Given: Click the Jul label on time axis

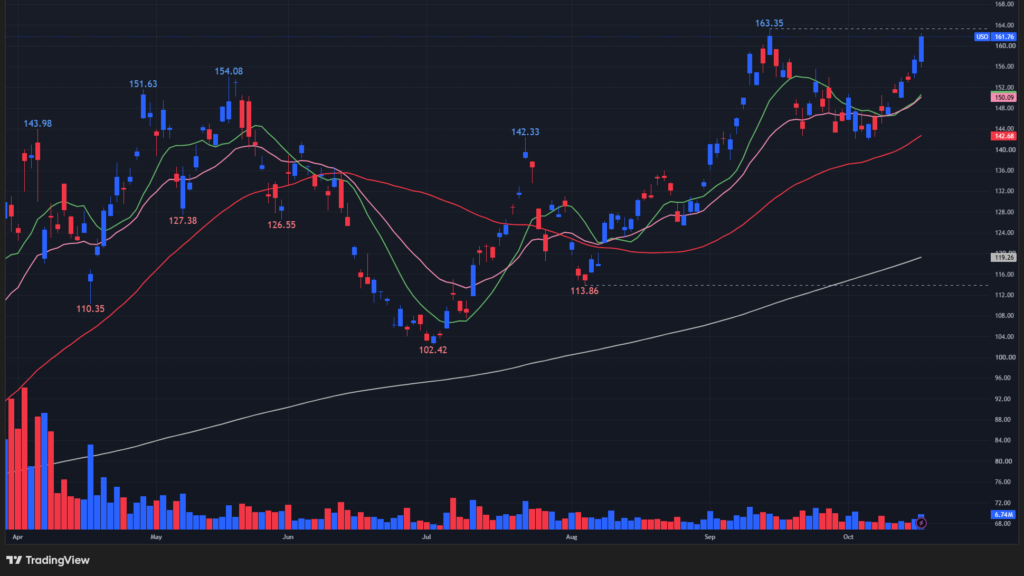Looking at the screenshot, I should coord(426,537).
